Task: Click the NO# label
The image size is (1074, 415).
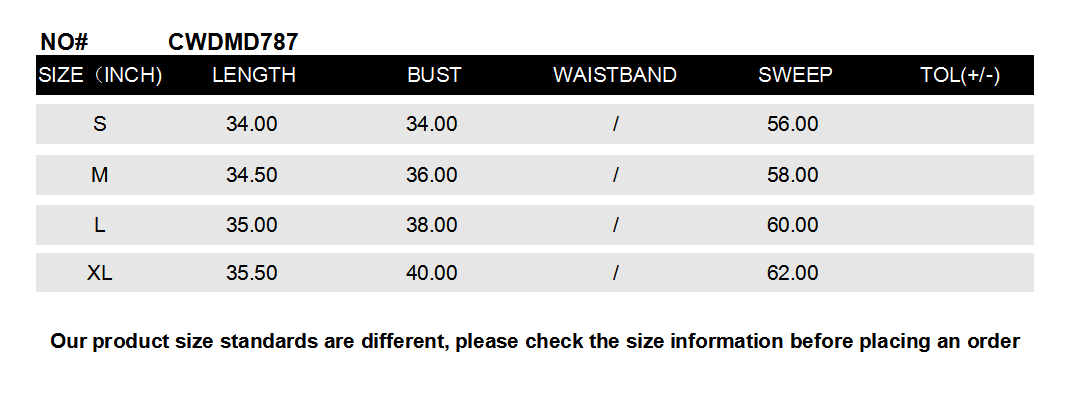Action: 65,42
